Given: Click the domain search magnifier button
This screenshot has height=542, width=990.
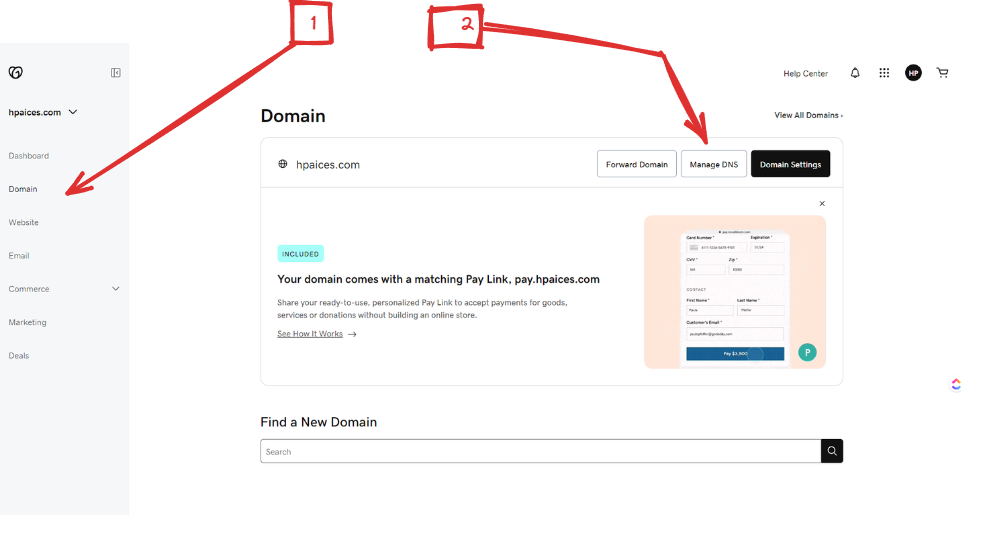Looking at the screenshot, I should (x=832, y=451).
